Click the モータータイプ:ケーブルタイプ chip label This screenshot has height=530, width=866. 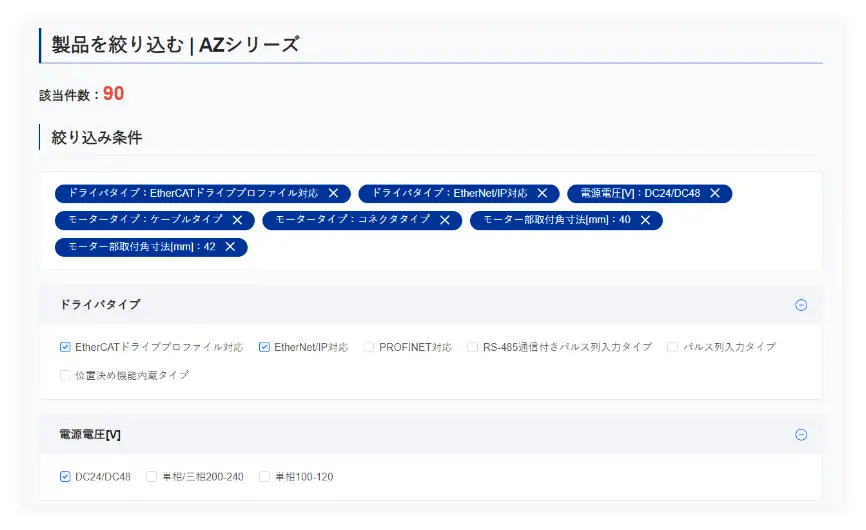point(145,220)
